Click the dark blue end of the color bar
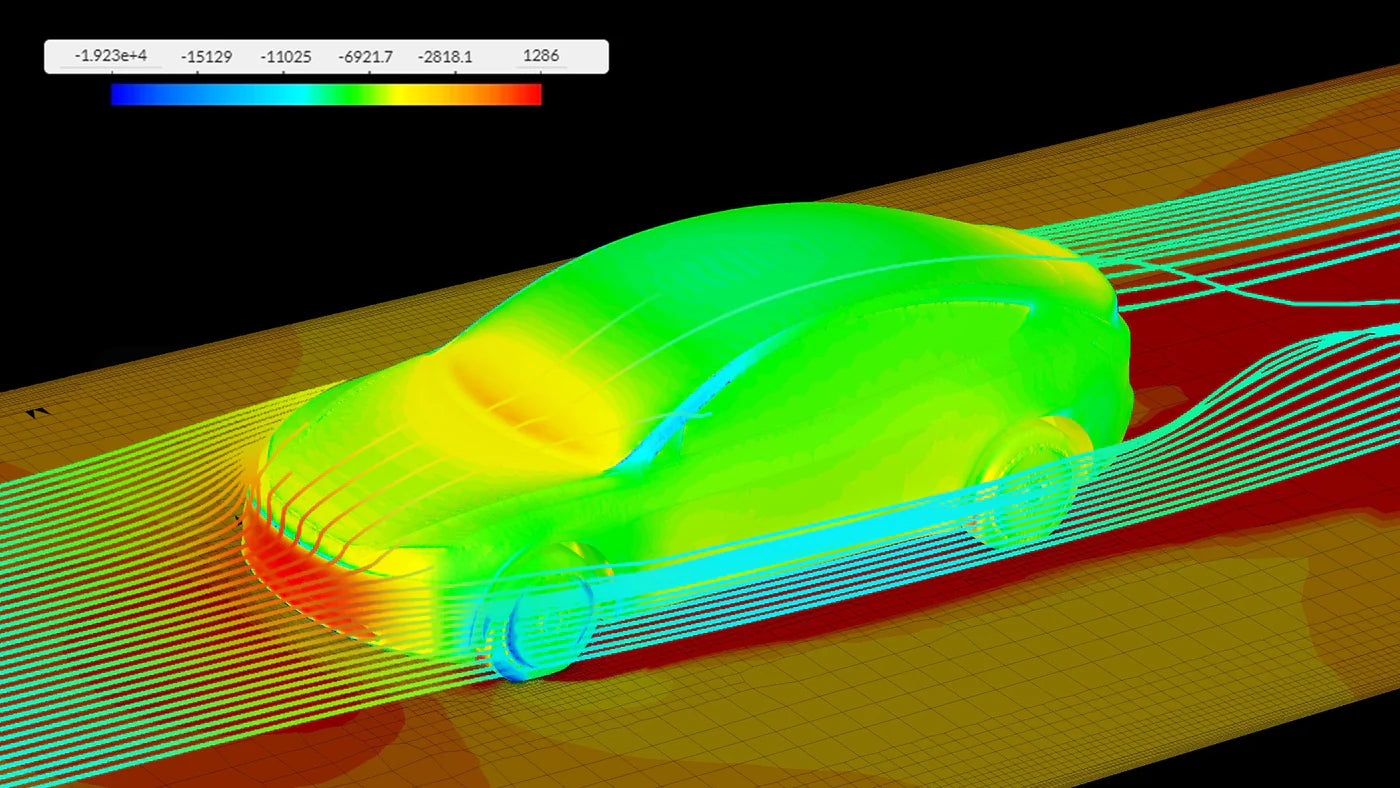Viewport: 1400px width, 788px height. pyautogui.click(x=120, y=94)
